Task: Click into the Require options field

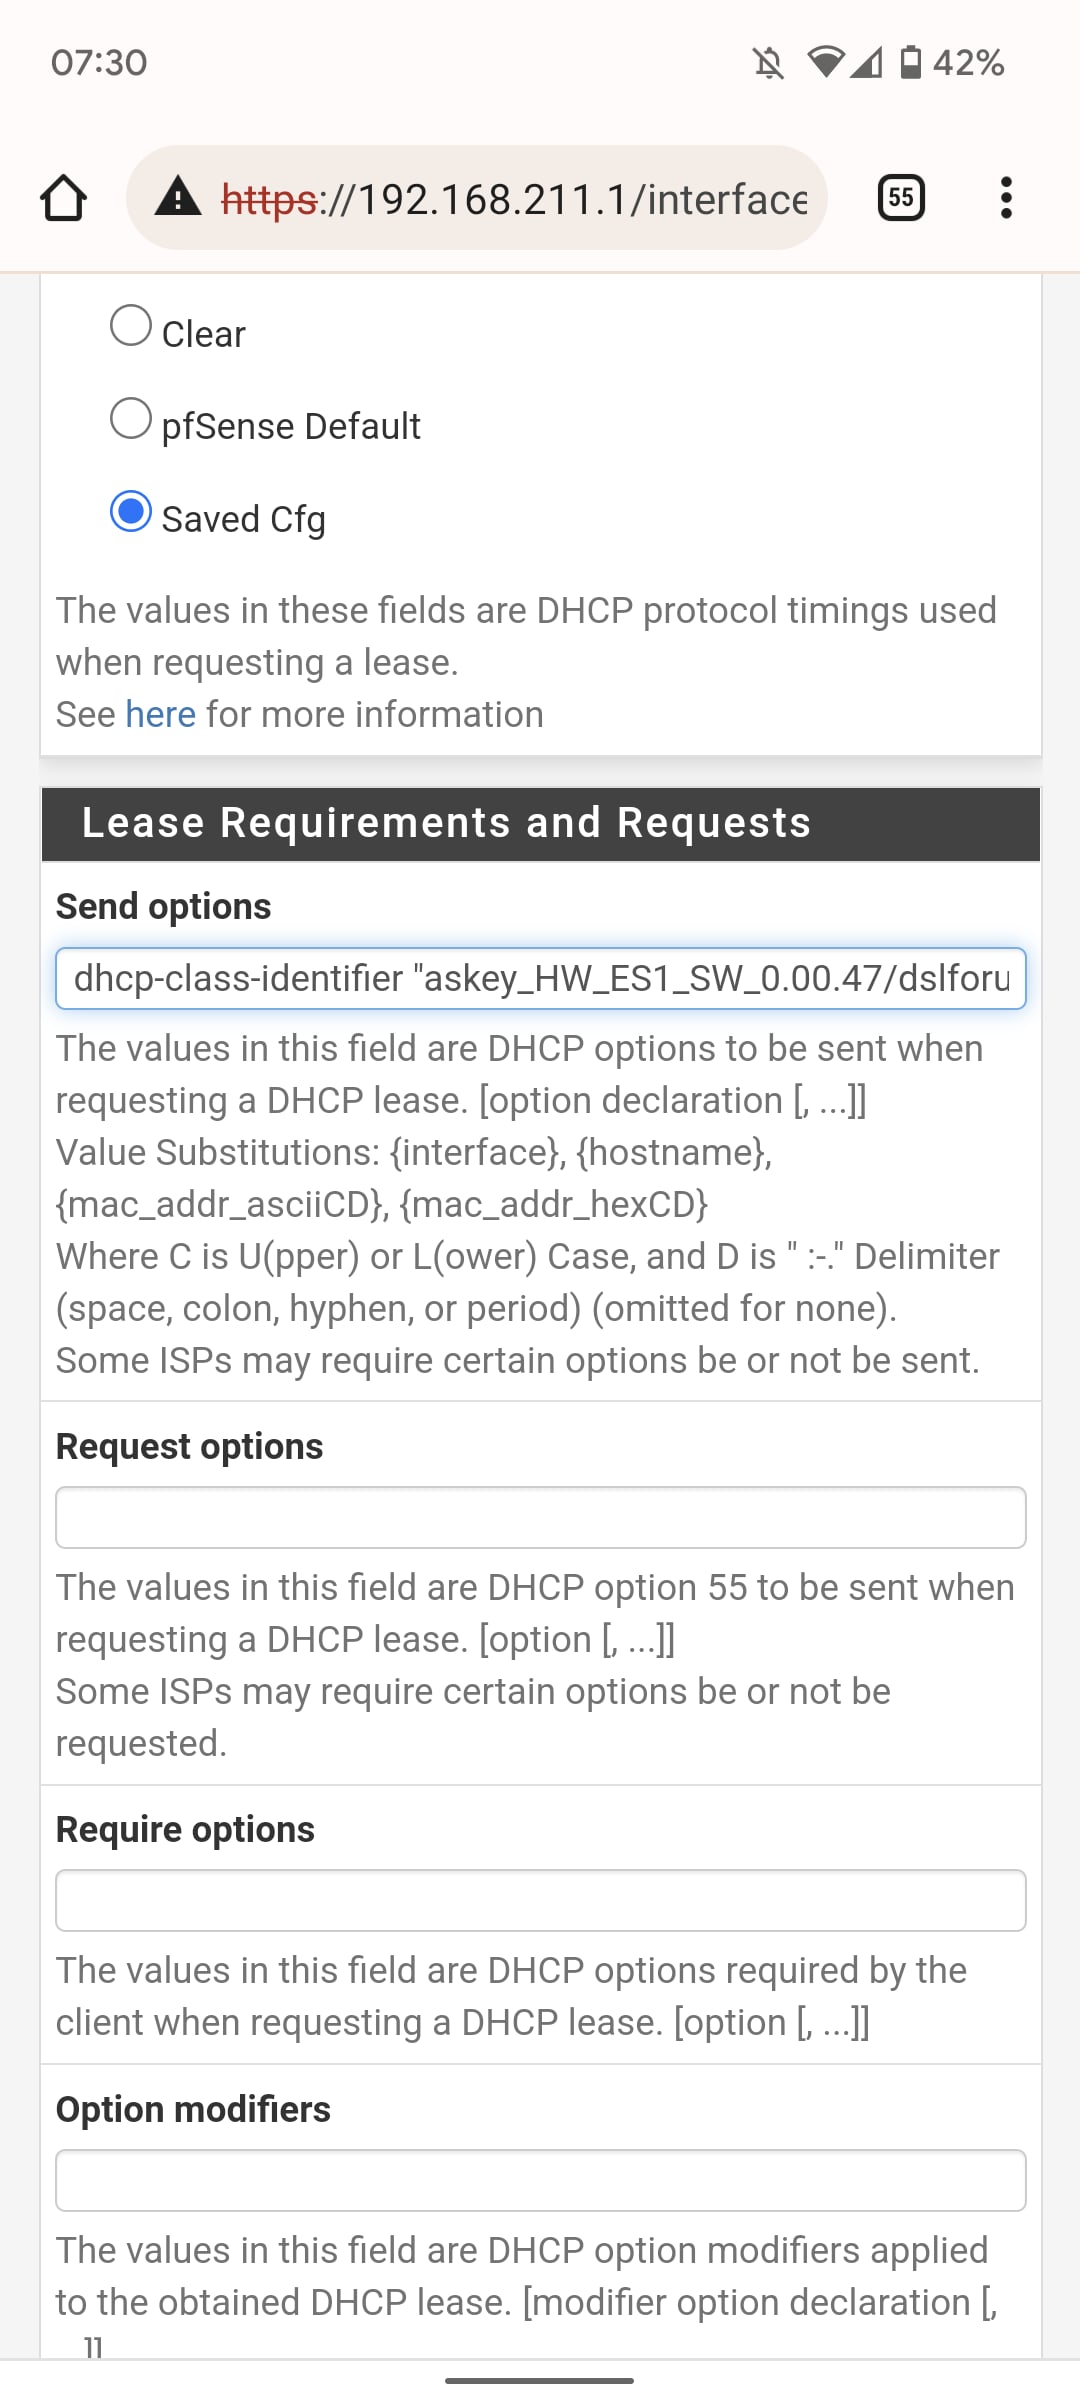Action: pos(541,1900)
